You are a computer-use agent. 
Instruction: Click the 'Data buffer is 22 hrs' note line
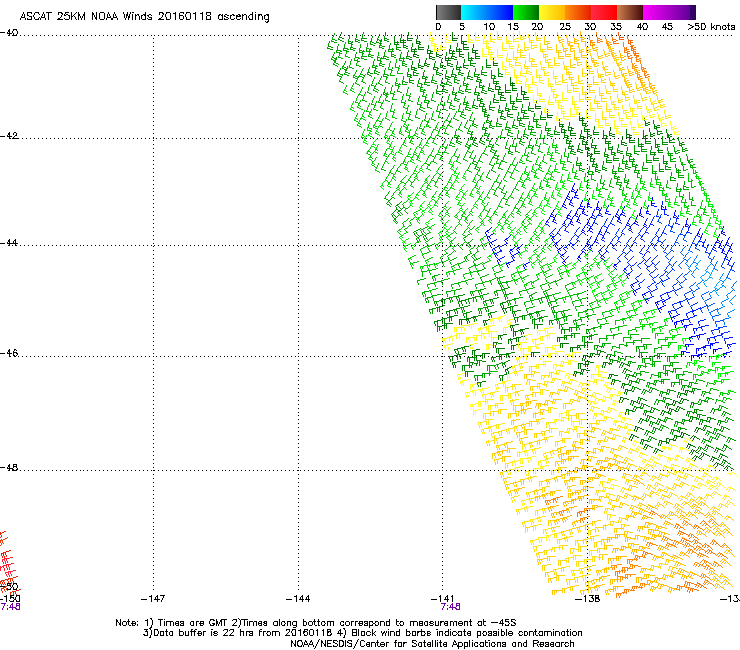(x=362, y=633)
